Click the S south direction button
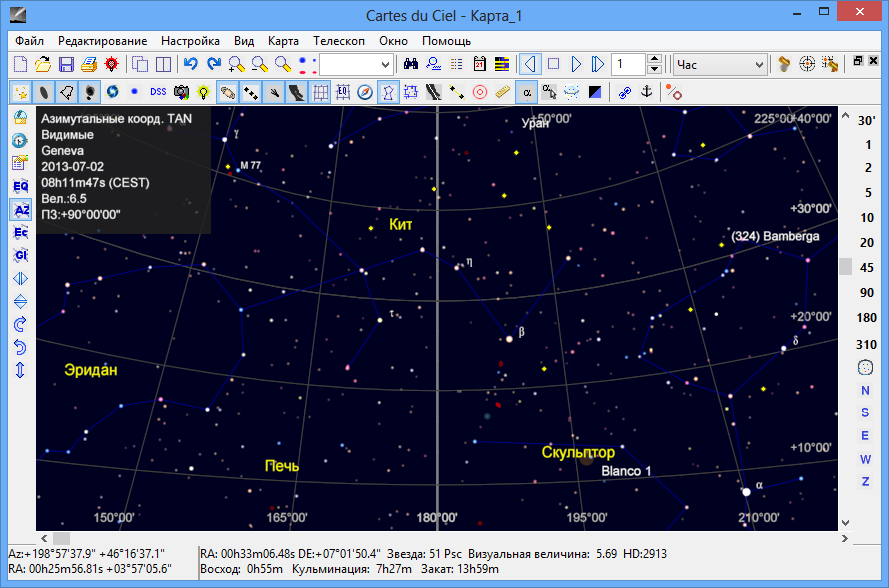The height and width of the screenshot is (588, 889). point(865,413)
